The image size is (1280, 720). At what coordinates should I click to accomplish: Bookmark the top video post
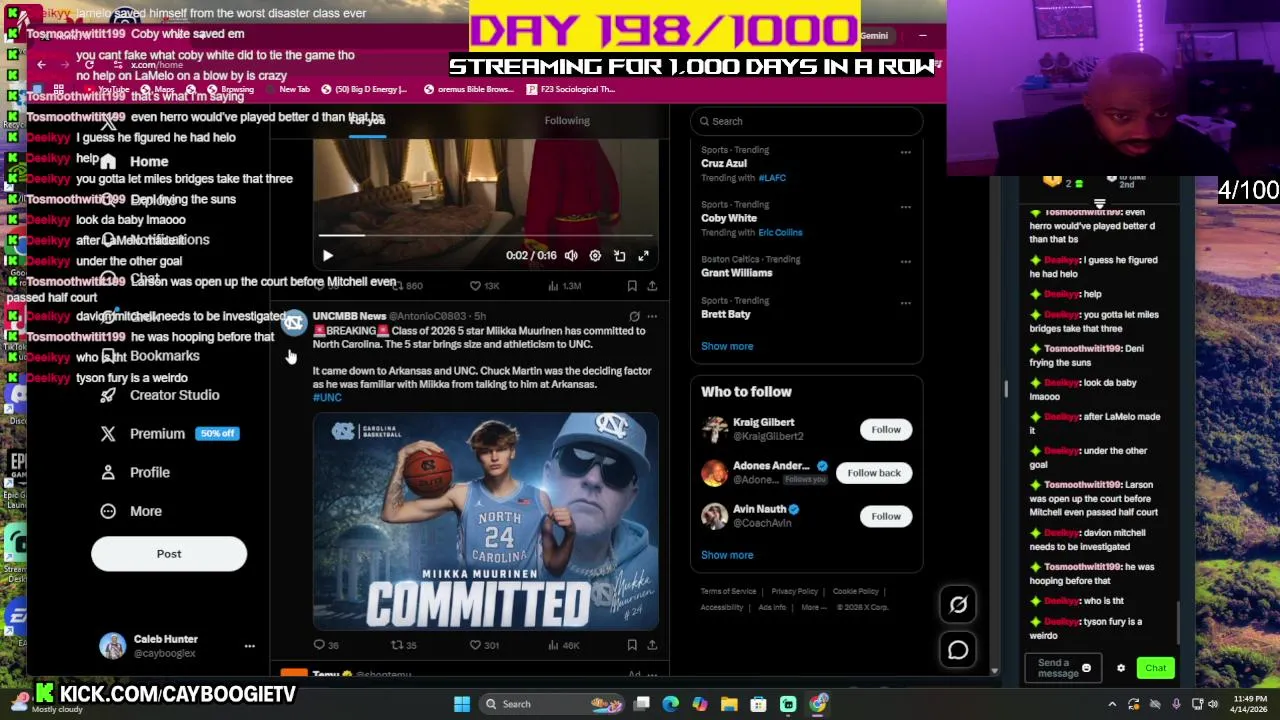pos(632,286)
